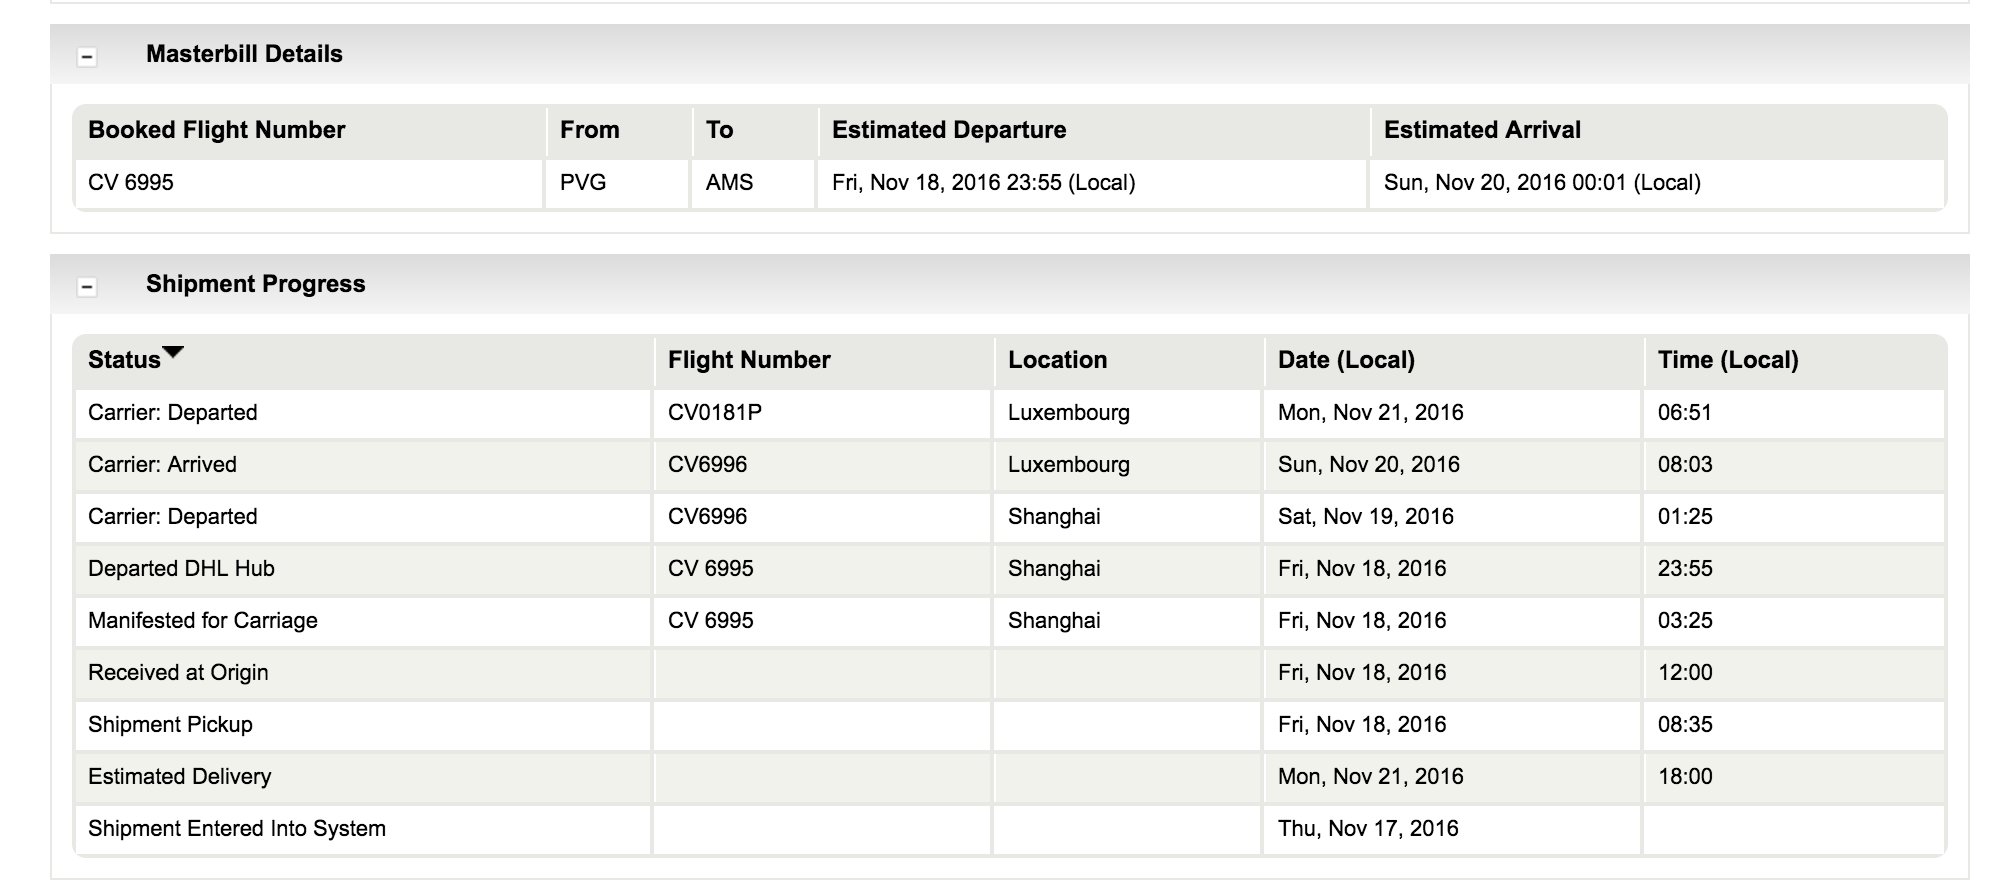Select the Carrier: Arrived row
The image size is (2000, 884).
1010,465
